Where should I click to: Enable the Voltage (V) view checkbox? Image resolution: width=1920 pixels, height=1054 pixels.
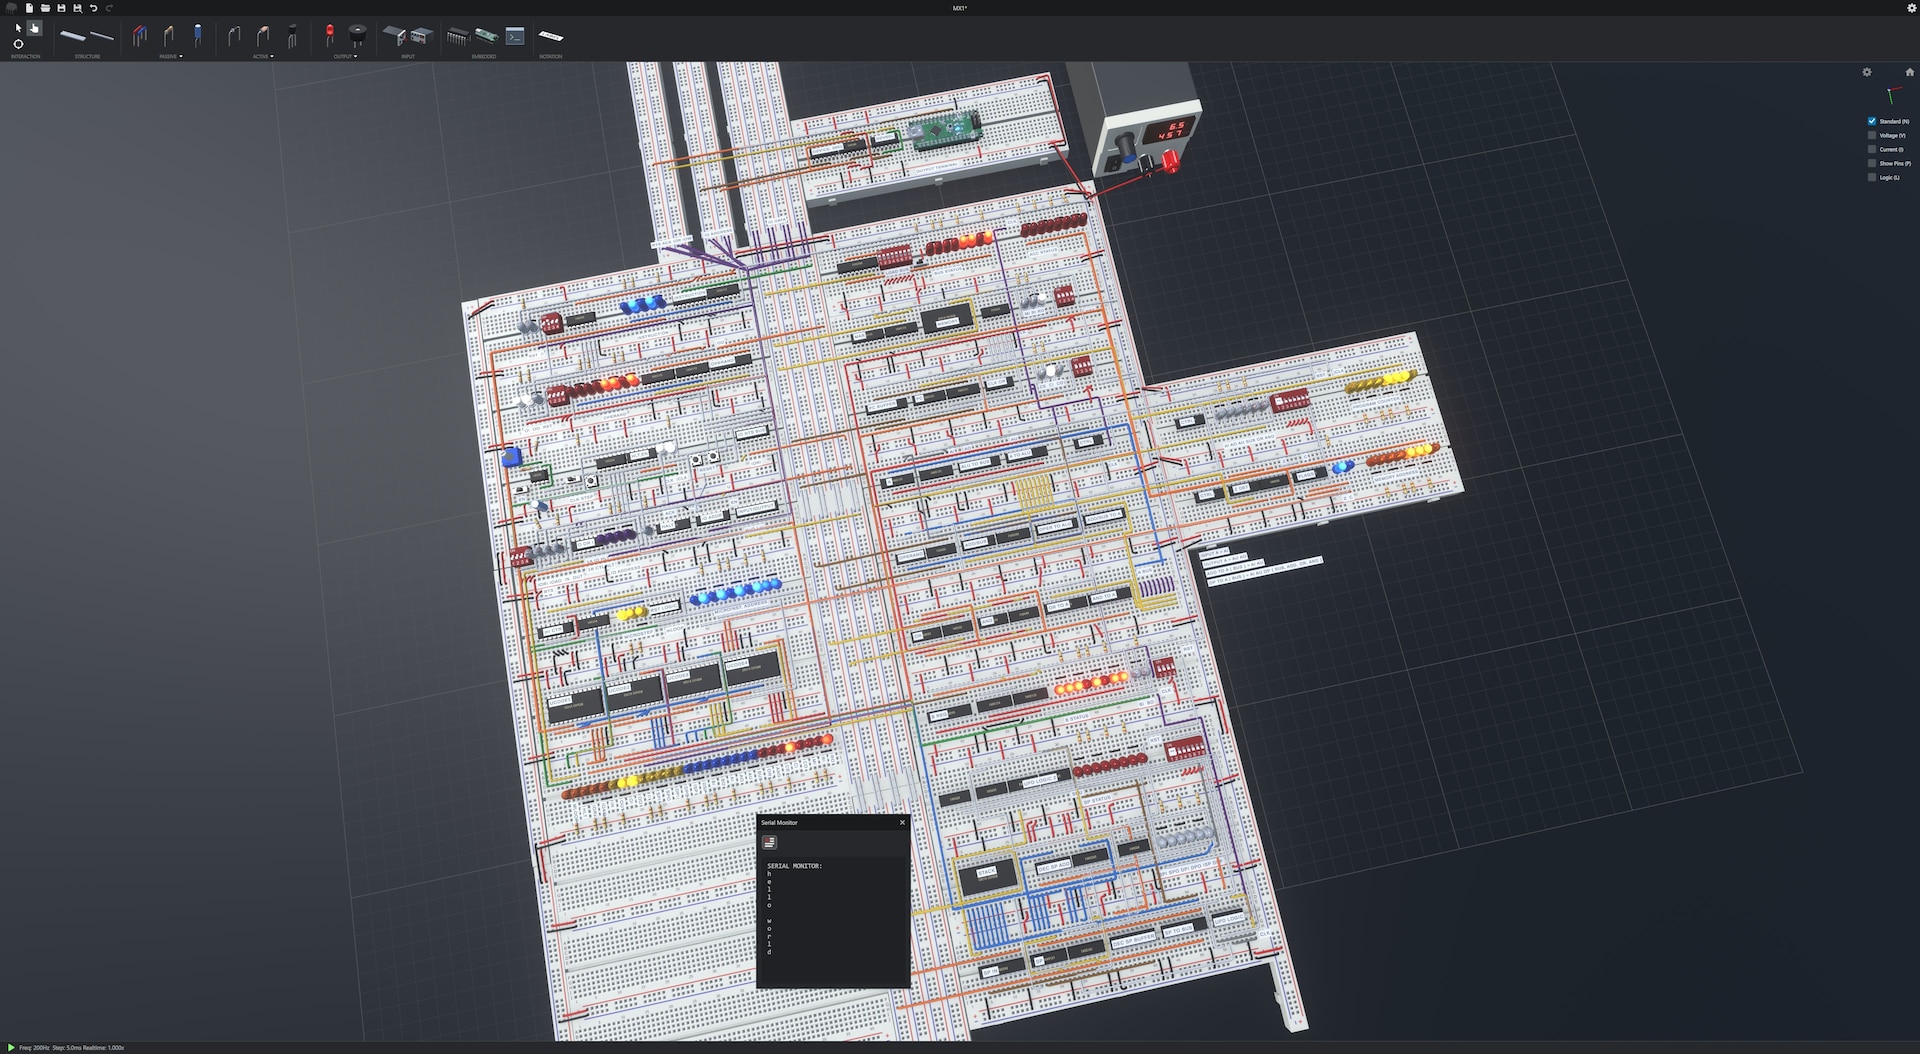(1872, 135)
